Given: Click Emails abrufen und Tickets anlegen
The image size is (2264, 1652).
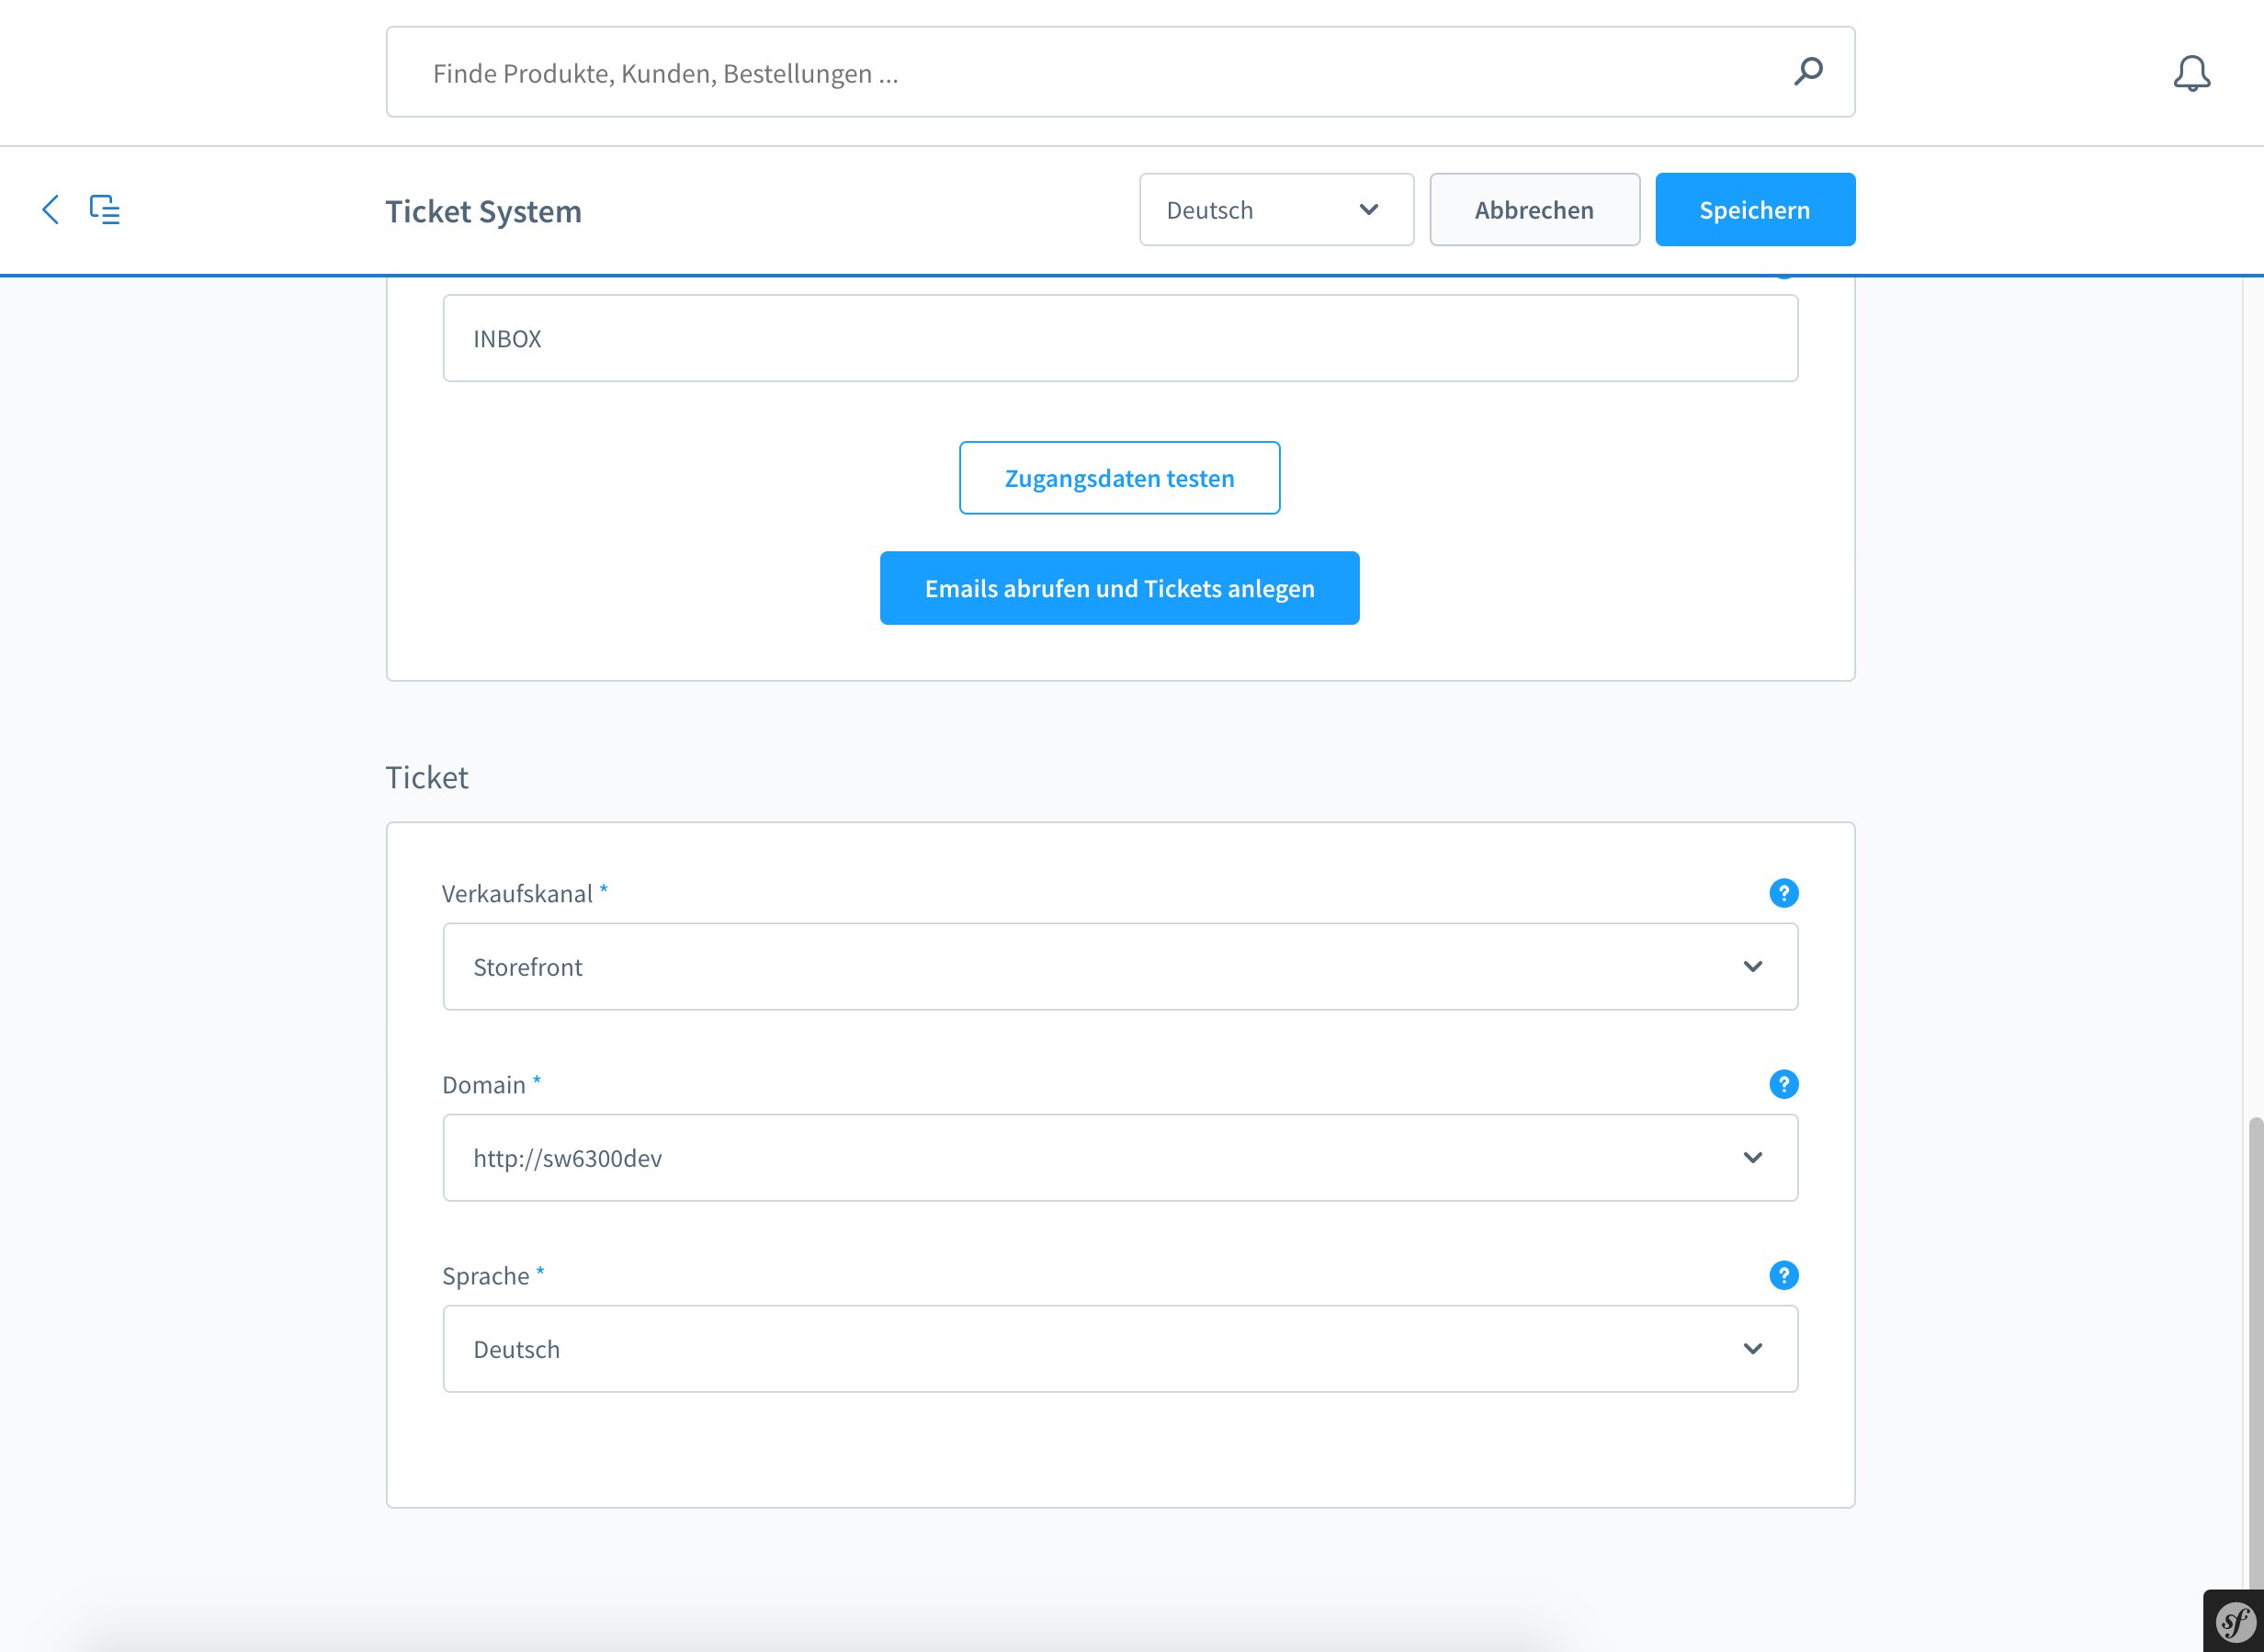Looking at the screenshot, I should [x=1119, y=588].
